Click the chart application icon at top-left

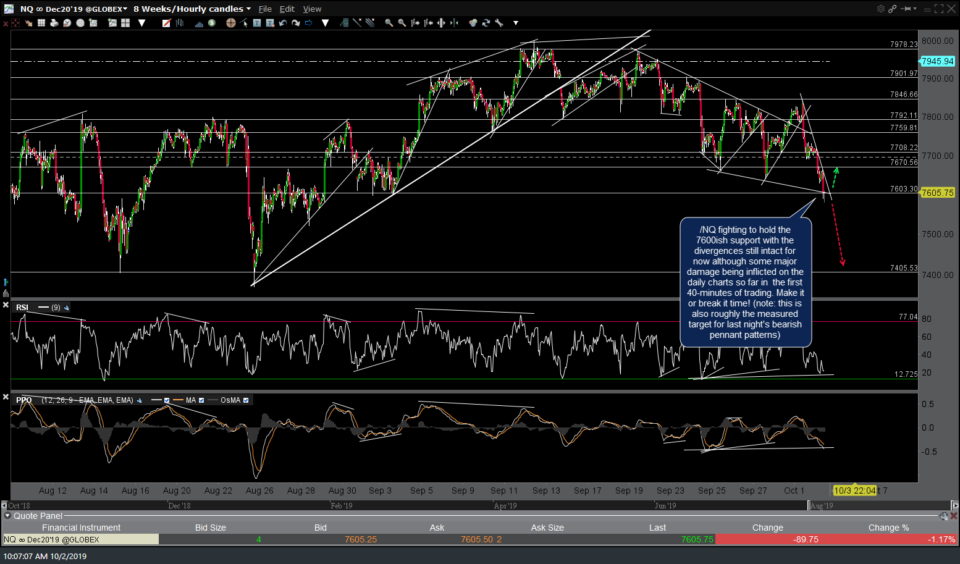tap(9, 9)
